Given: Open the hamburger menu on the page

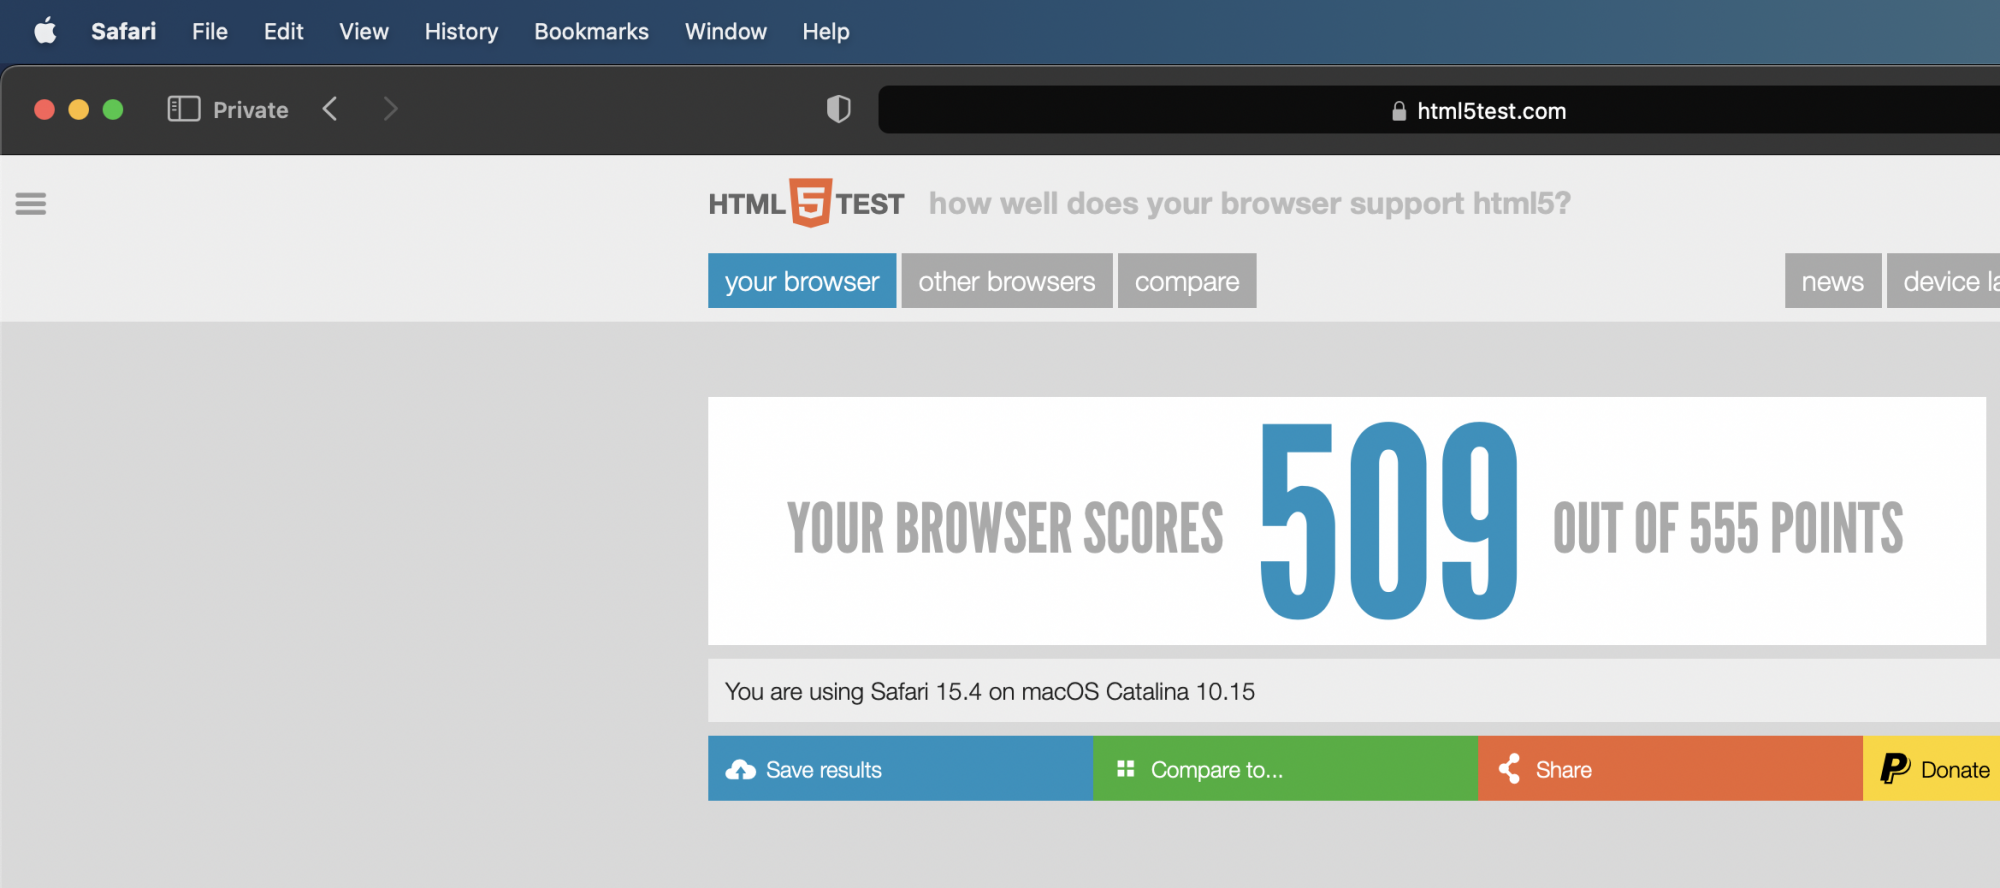Looking at the screenshot, I should click(31, 204).
